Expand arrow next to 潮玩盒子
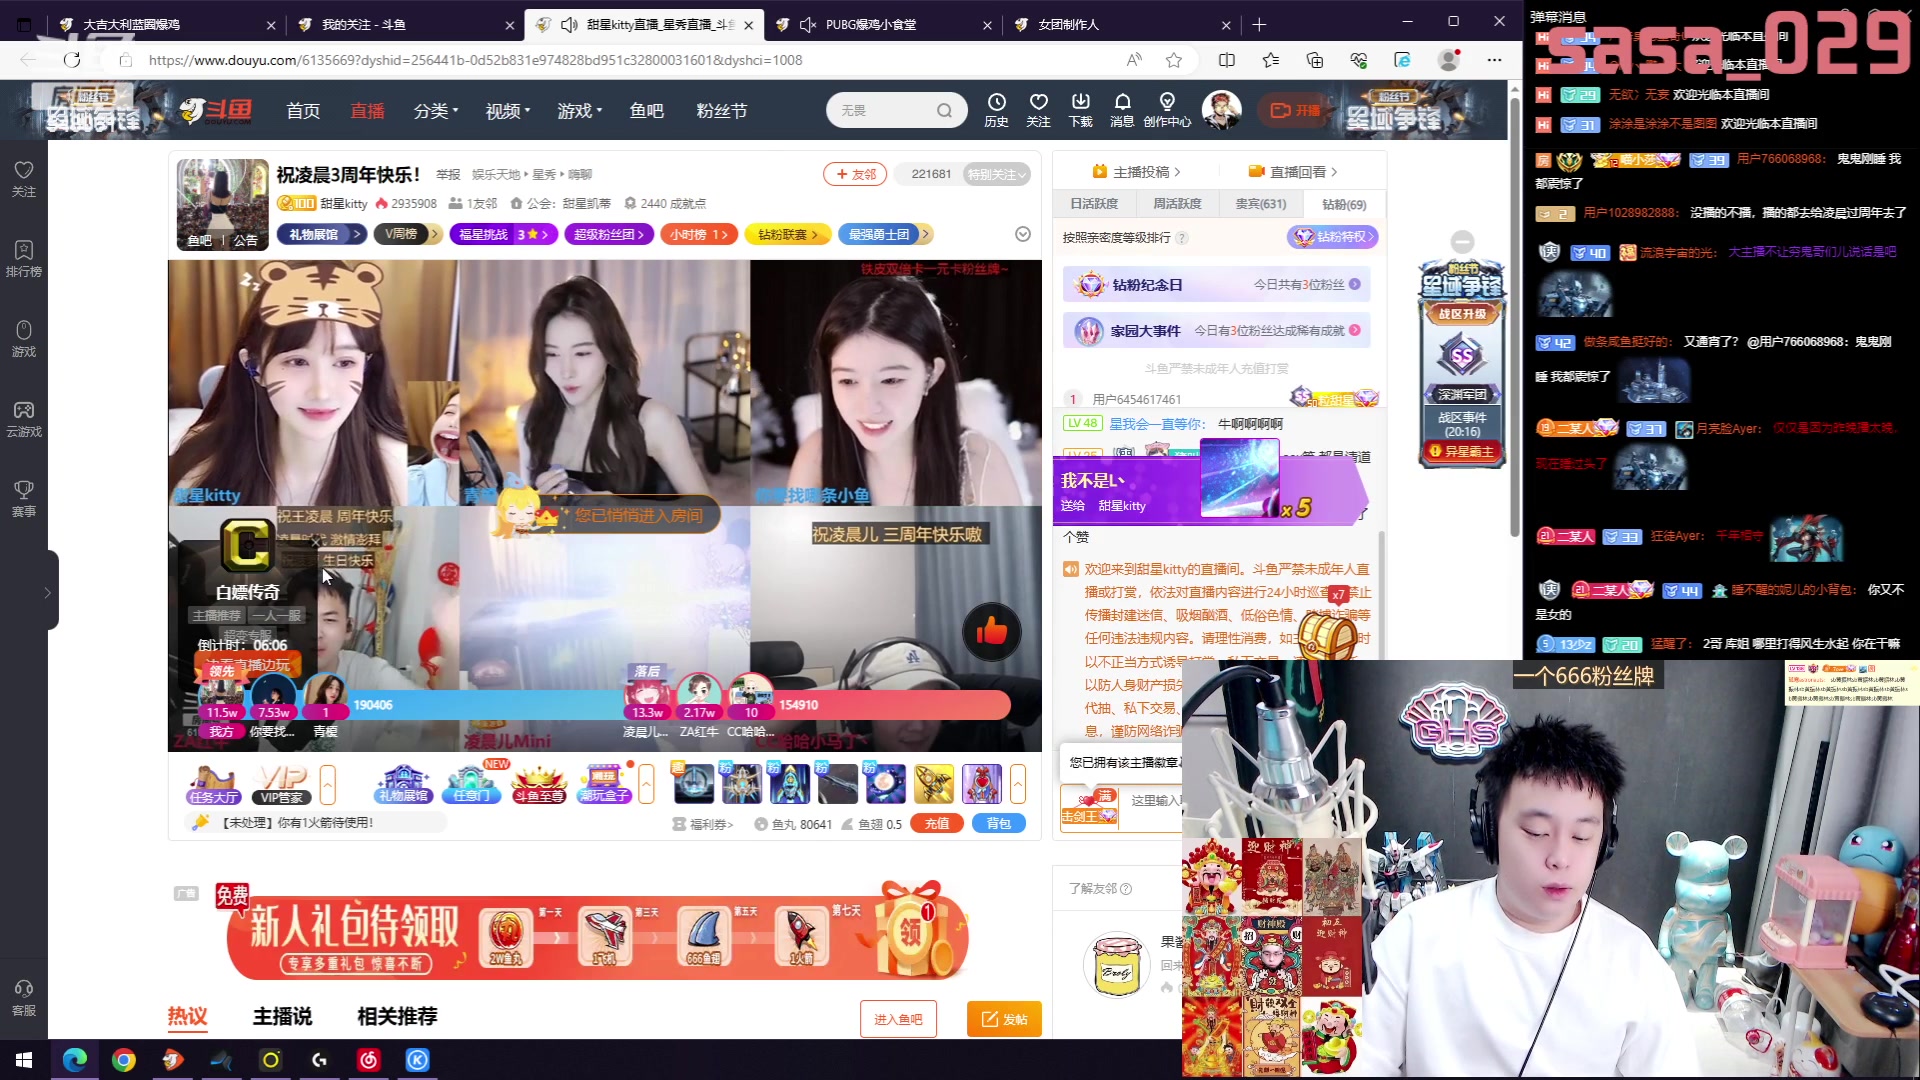The image size is (1920, 1080). (x=647, y=785)
